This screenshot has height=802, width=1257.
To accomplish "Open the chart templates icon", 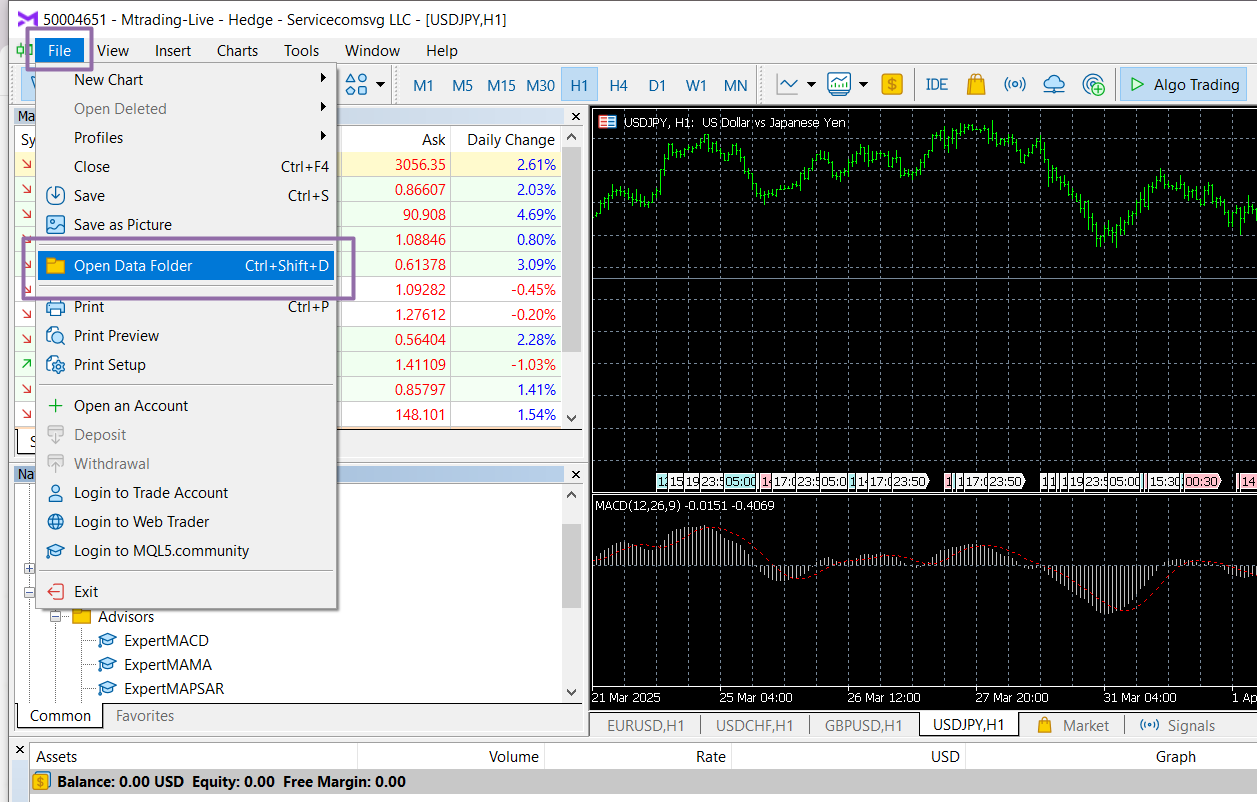I will pos(839,84).
